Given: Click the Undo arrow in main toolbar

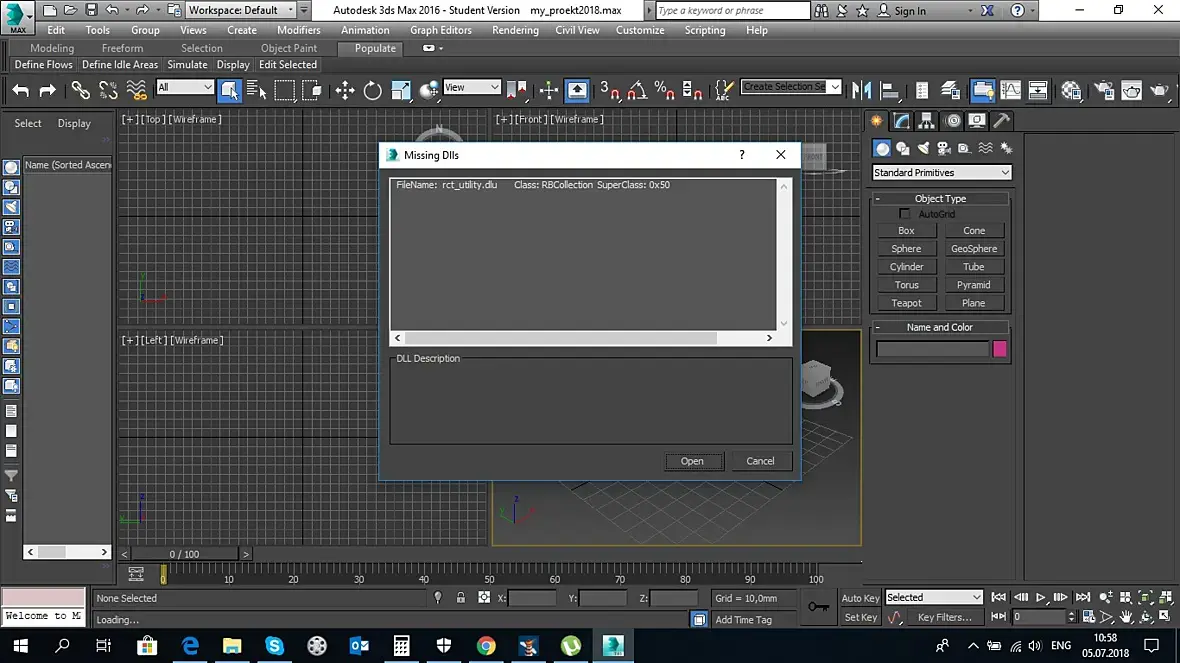Looking at the screenshot, I should click(x=20, y=91).
